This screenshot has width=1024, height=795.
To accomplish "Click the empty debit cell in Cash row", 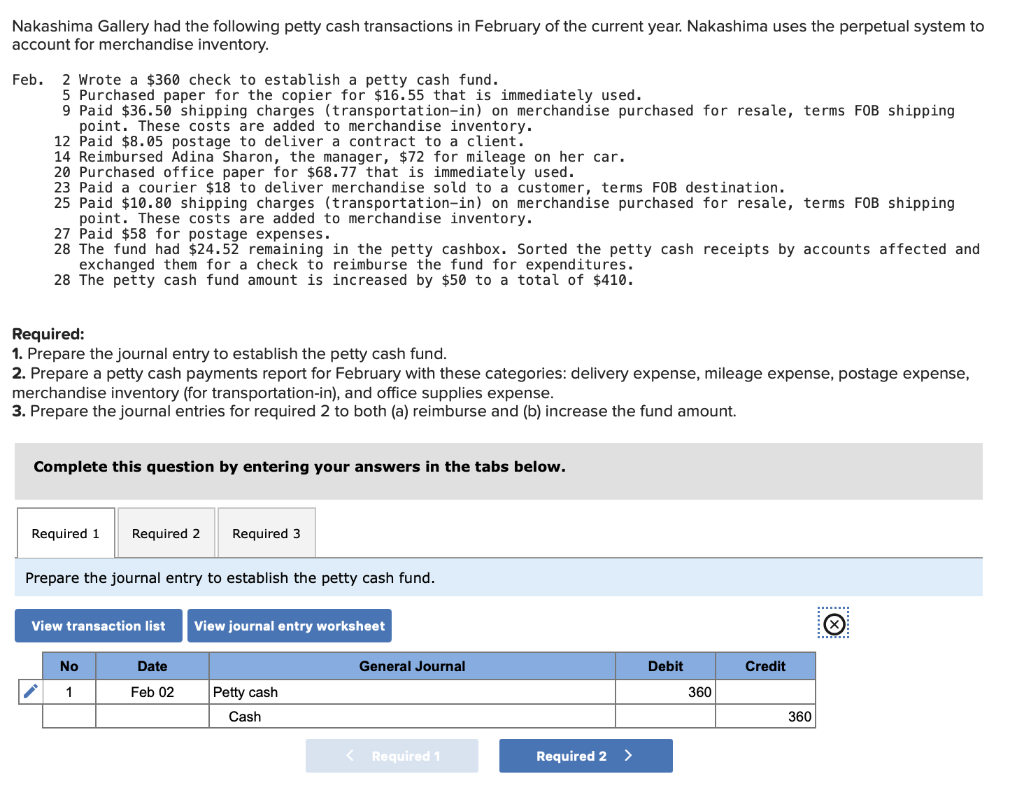I will coord(665,716).
